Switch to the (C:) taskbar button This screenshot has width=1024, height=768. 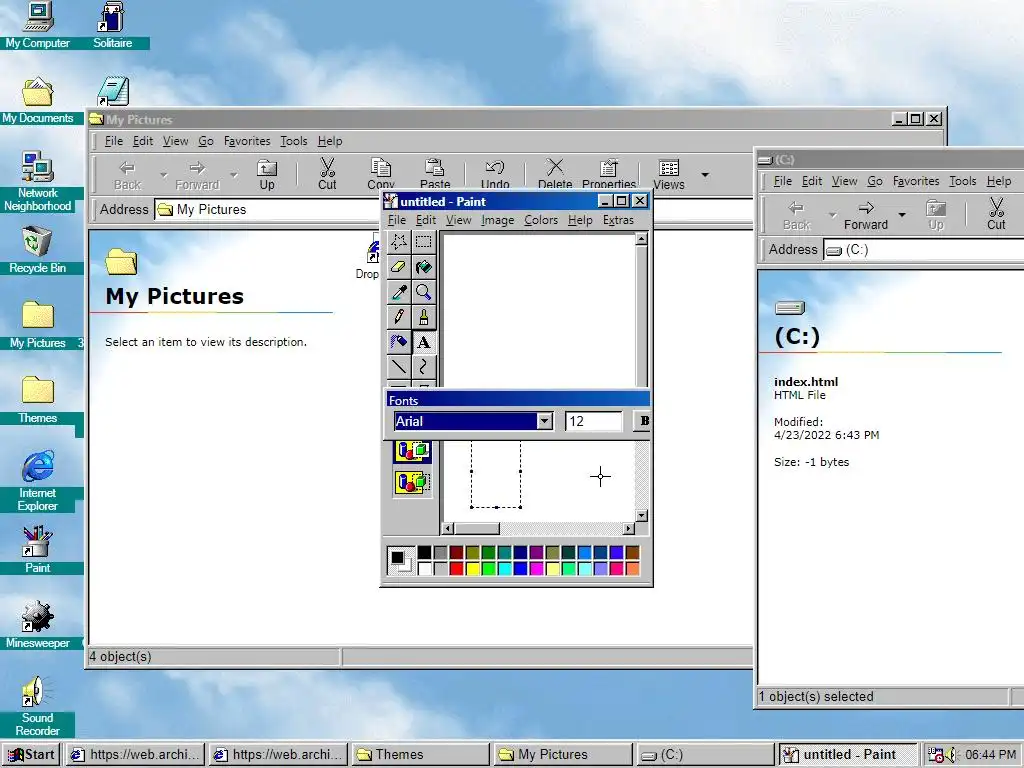[x=705, y=755]
